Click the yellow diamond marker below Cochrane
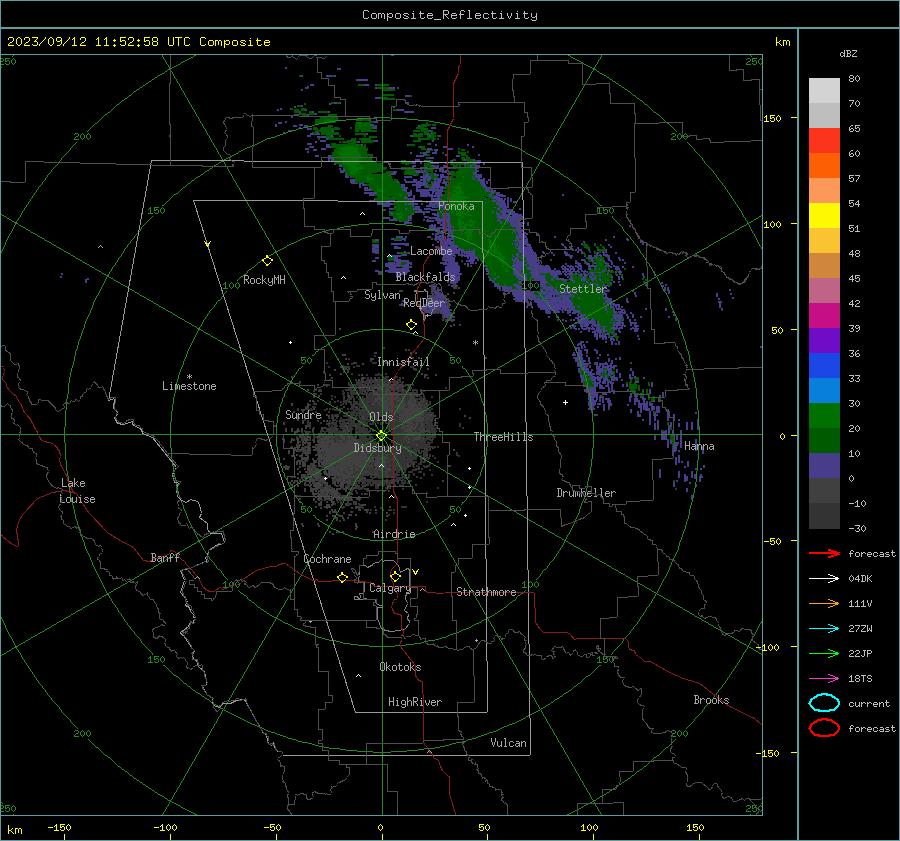The height and width of the screenshot is (841, 900). click(x=342, y=577)
